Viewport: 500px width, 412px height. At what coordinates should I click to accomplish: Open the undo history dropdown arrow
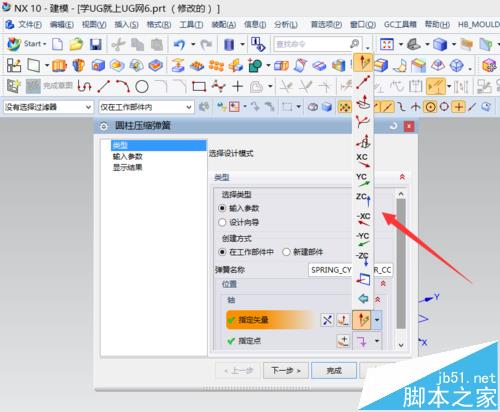click(193, 44)
